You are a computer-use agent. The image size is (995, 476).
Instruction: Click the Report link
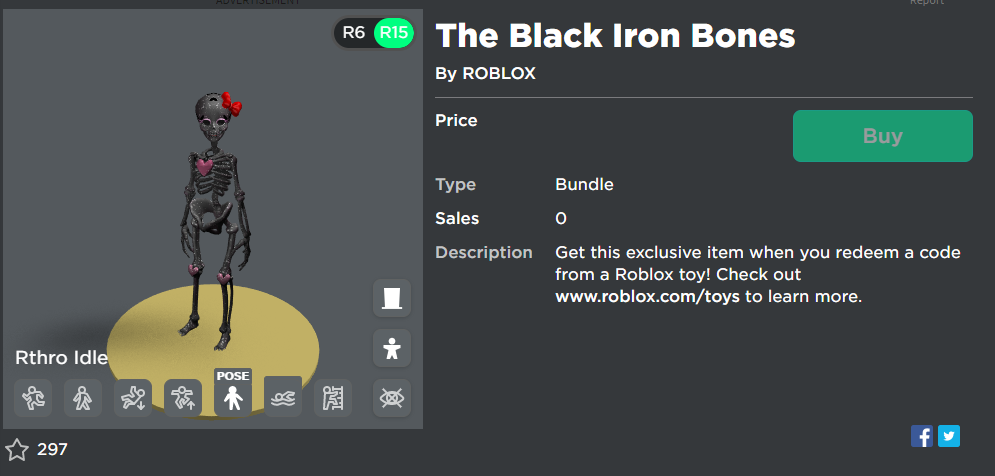pos(926,2)
